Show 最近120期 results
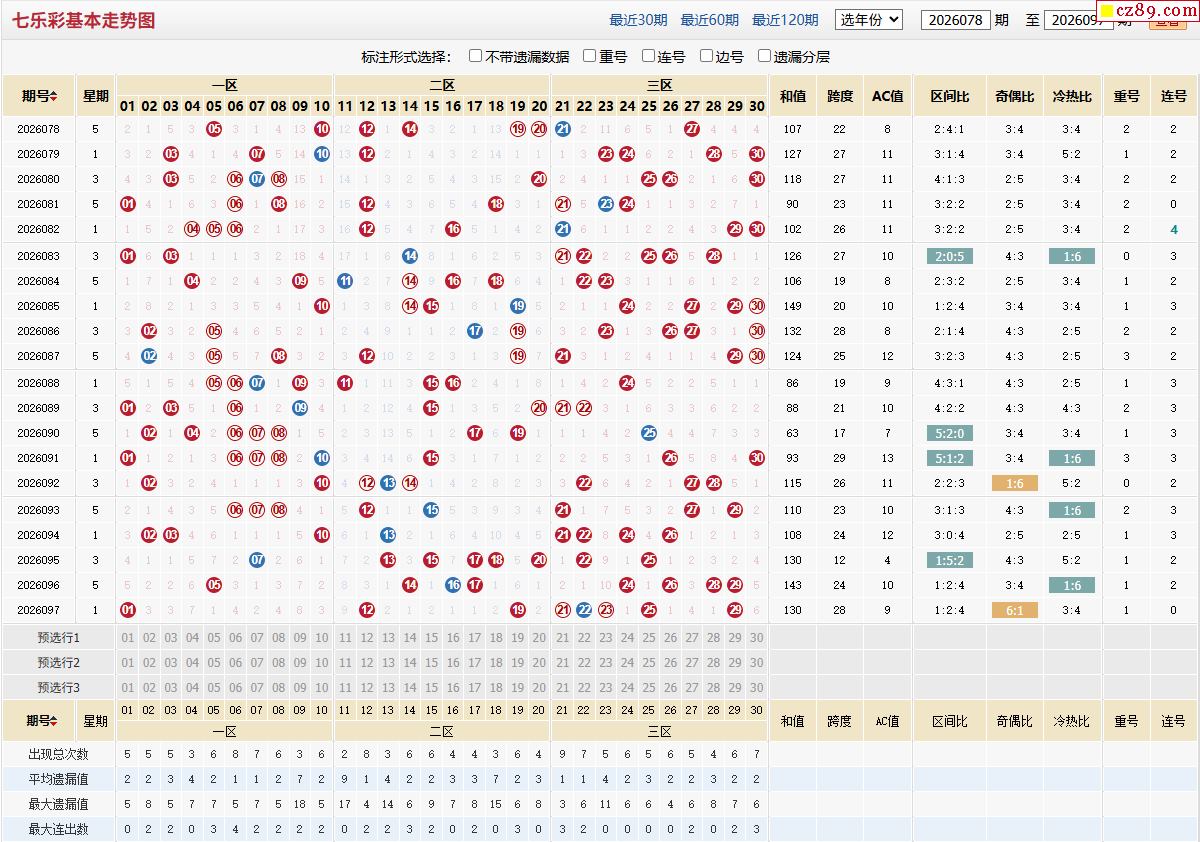The image size is (1200, 842). click(x=785, y=20)
